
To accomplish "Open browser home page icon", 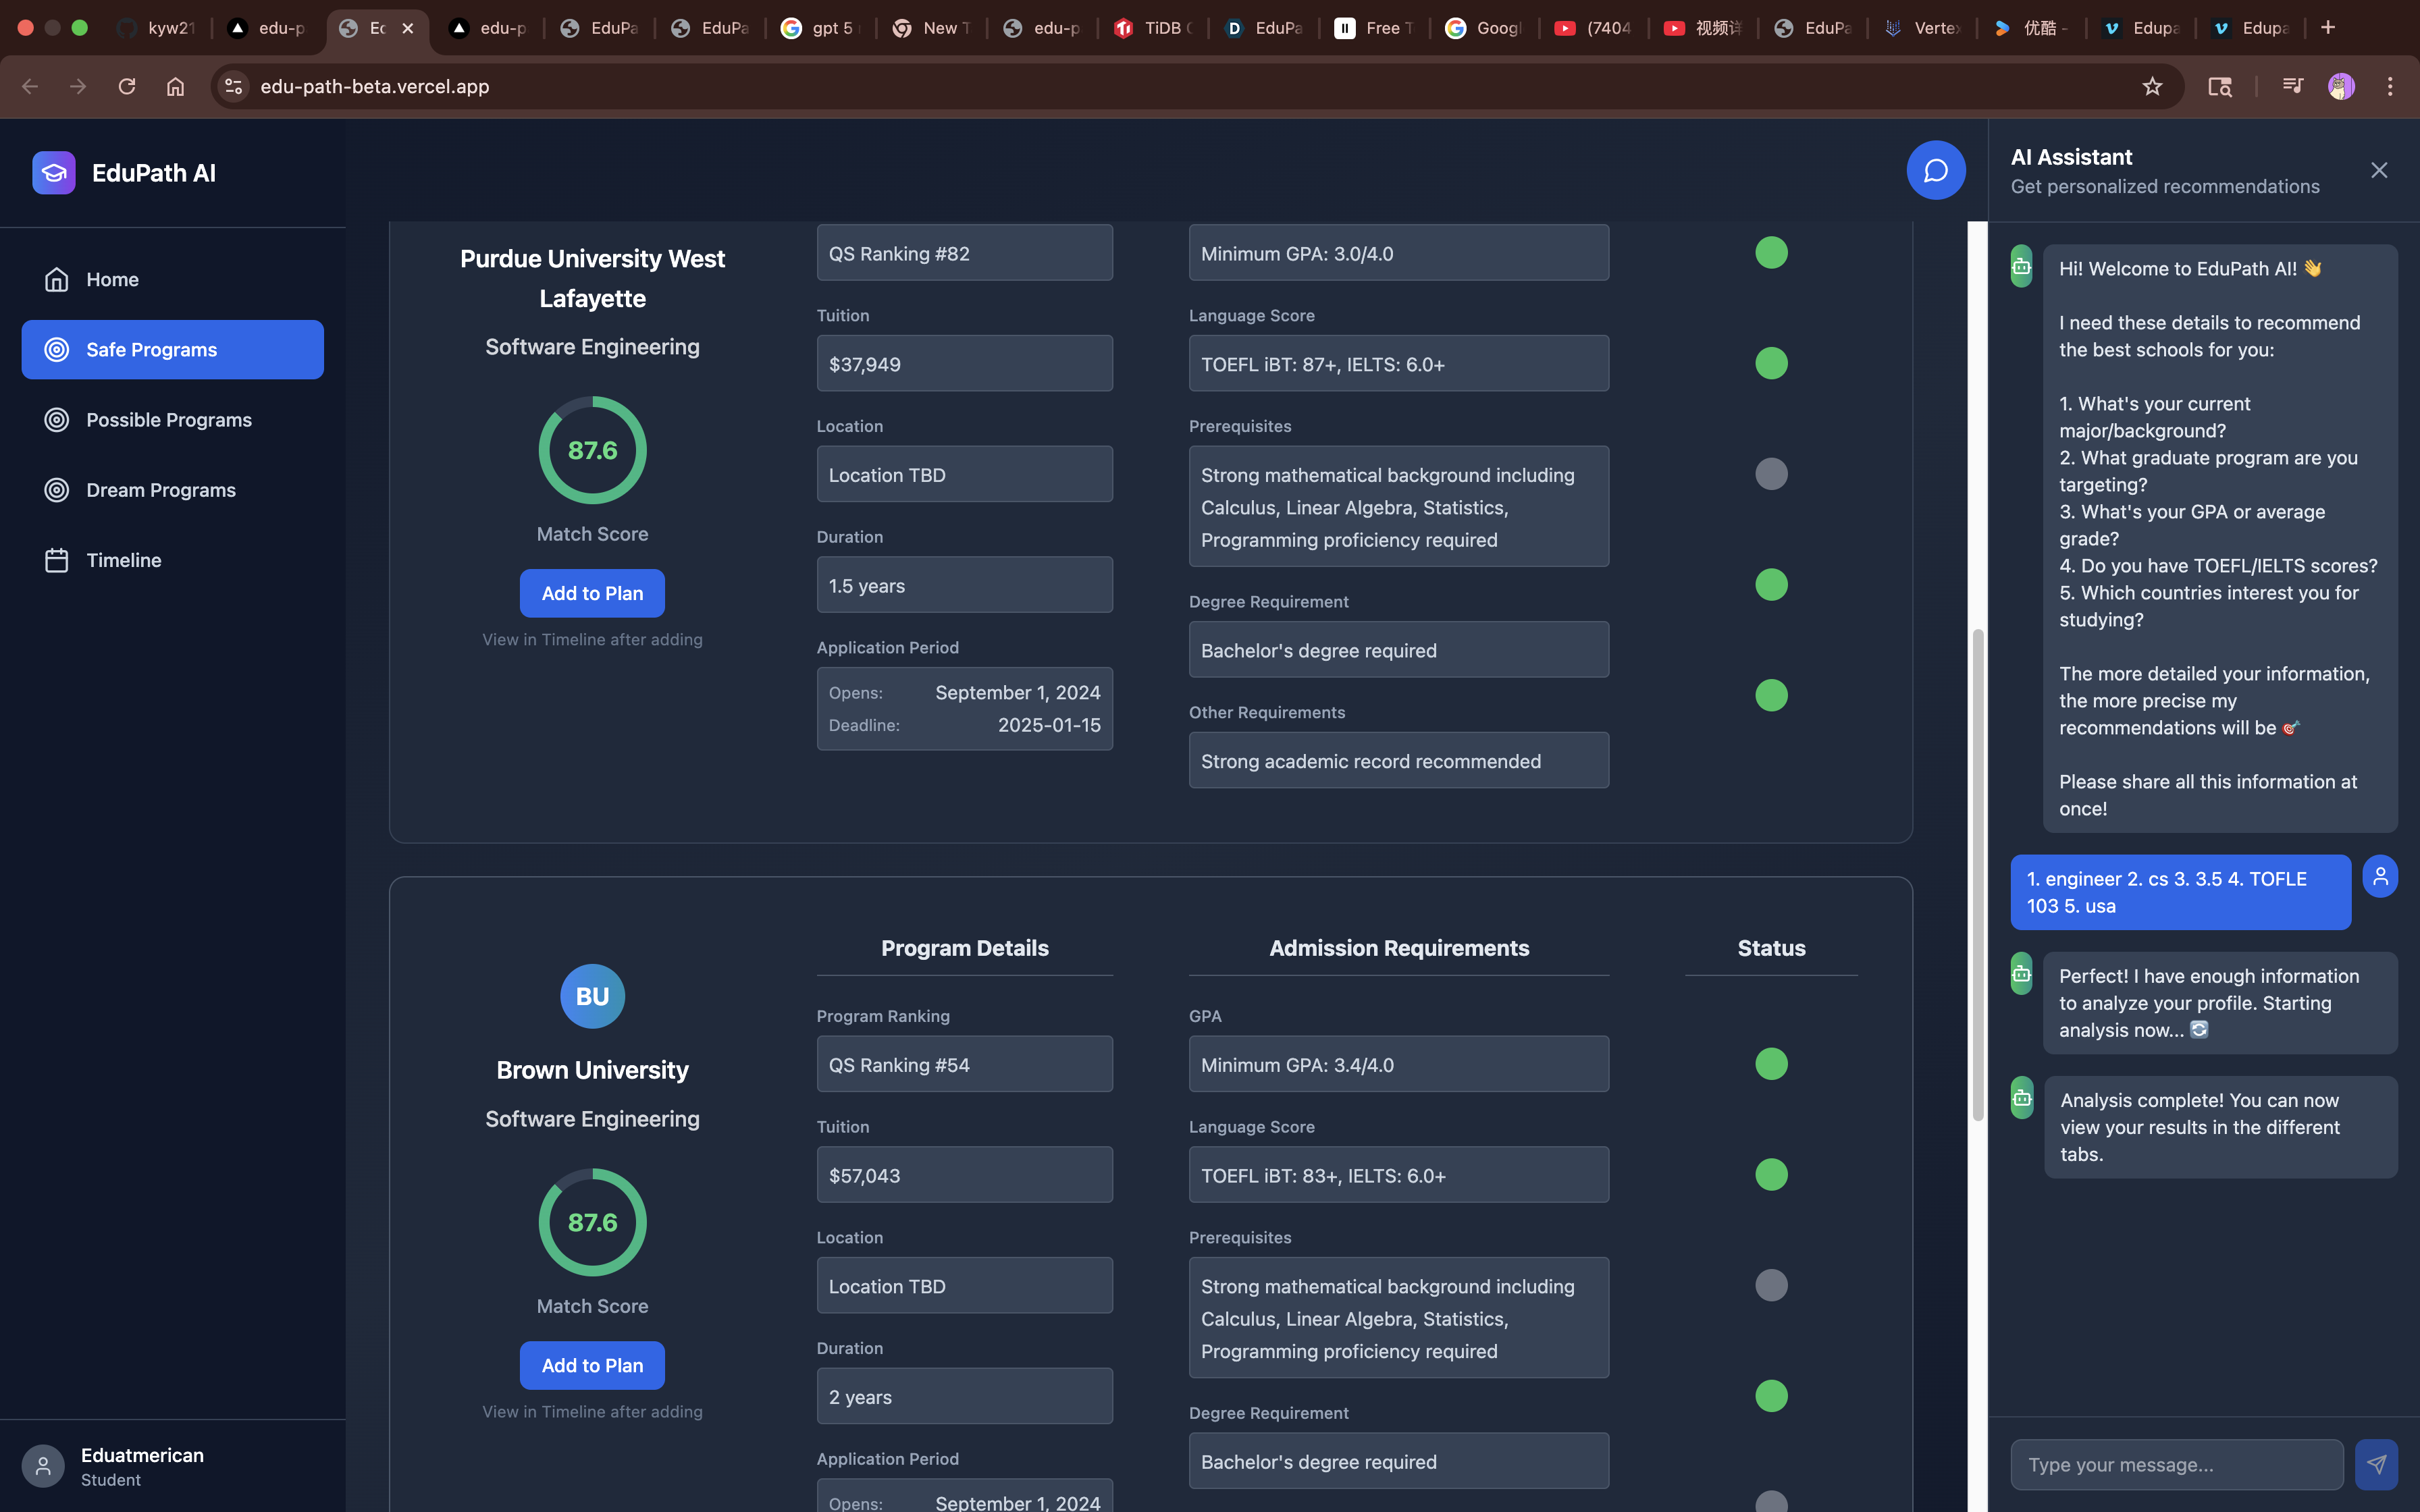I will (175, 86).
